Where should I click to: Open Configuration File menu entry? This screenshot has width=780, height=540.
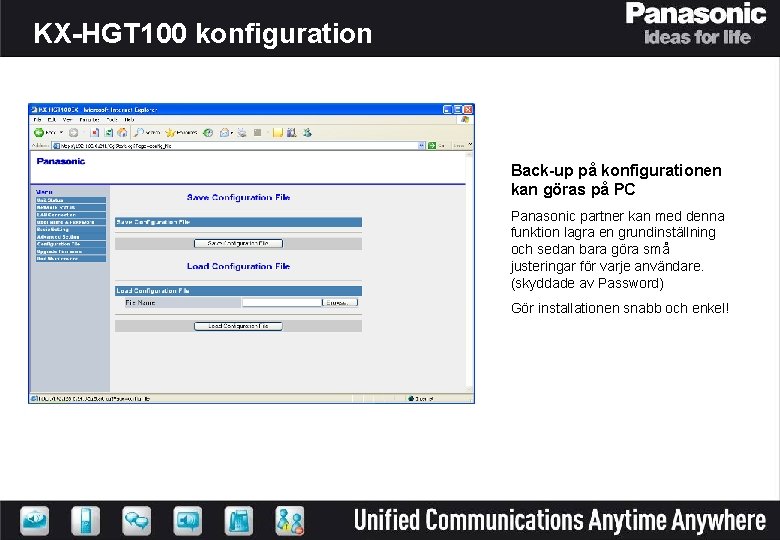(71, 244)
